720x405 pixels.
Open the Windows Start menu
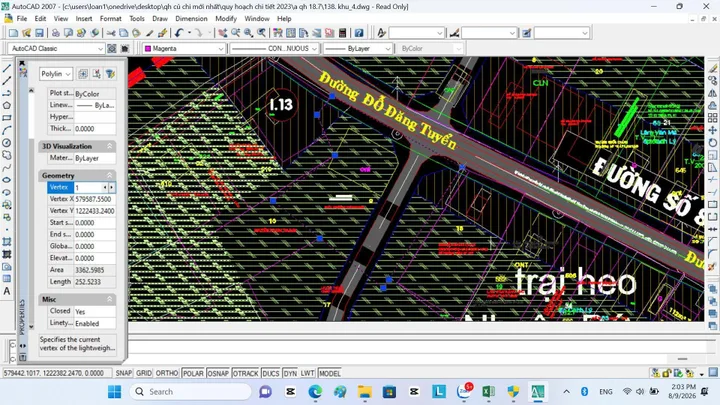114,392
